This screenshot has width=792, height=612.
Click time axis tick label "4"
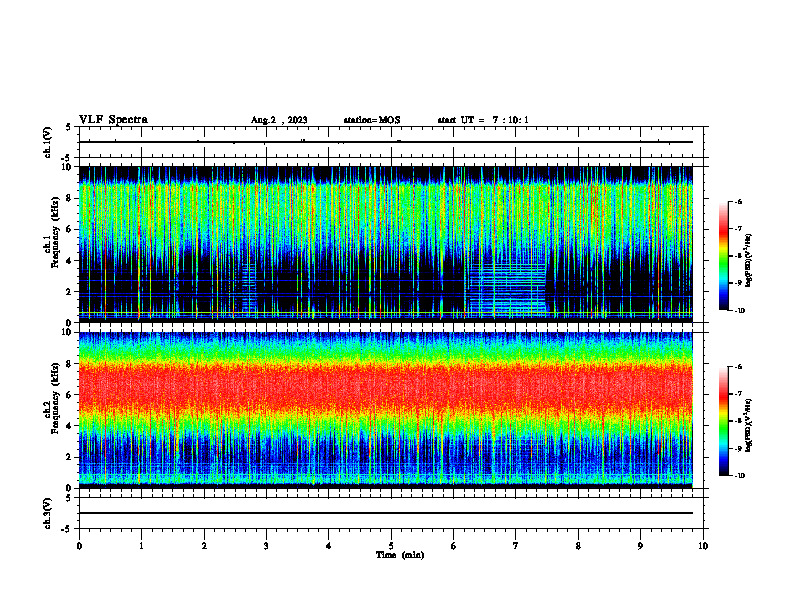(x=329, y=546)
